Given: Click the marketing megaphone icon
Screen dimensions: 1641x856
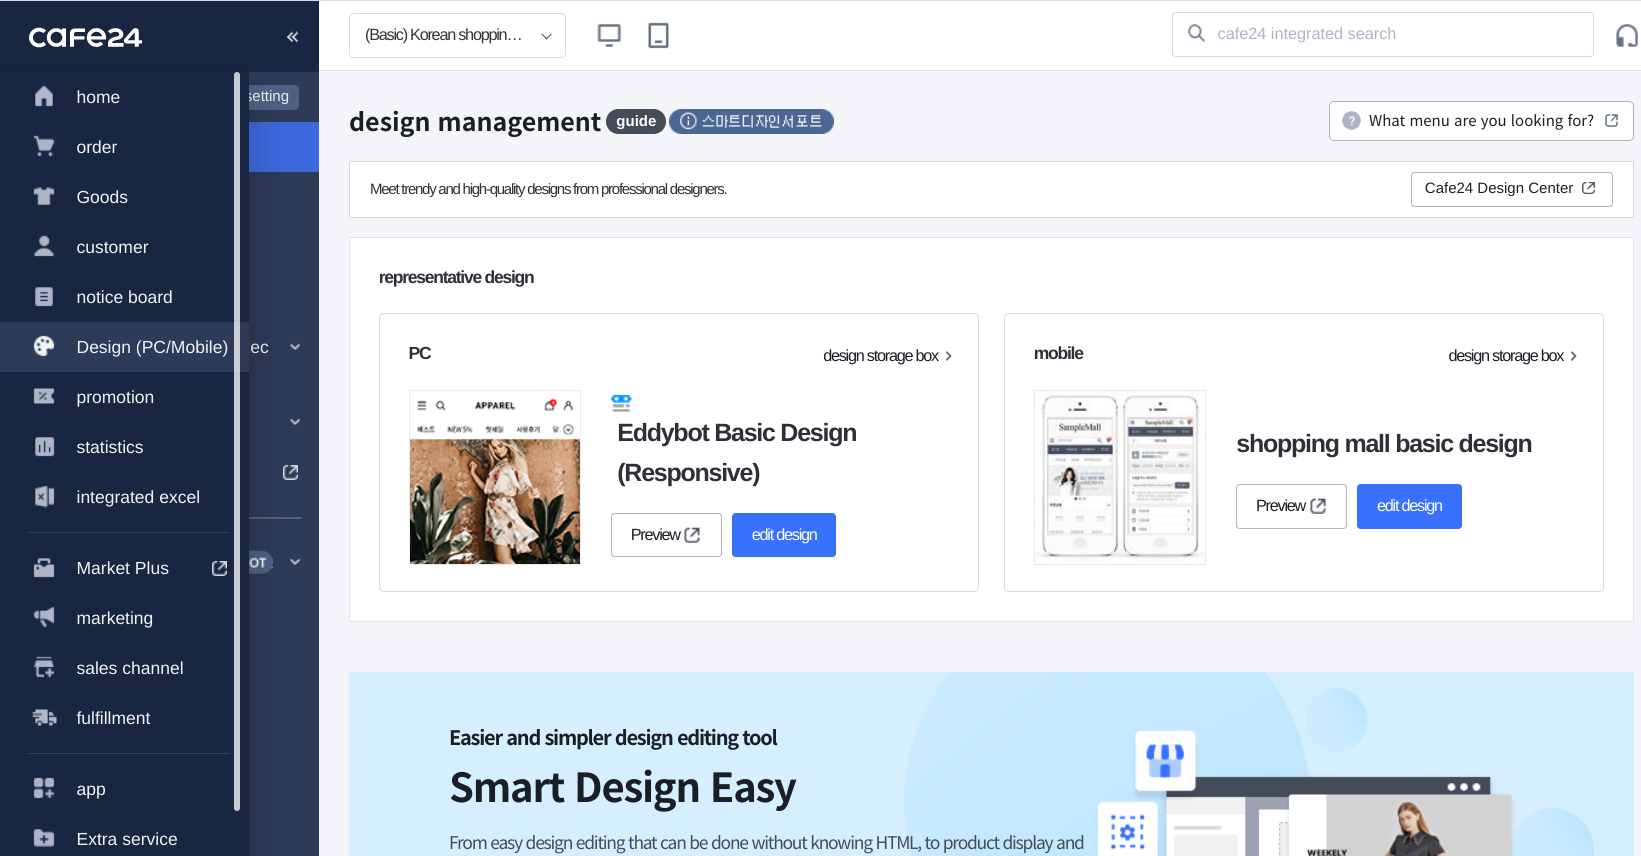Looking at the screenshot, I should point(44,617).
